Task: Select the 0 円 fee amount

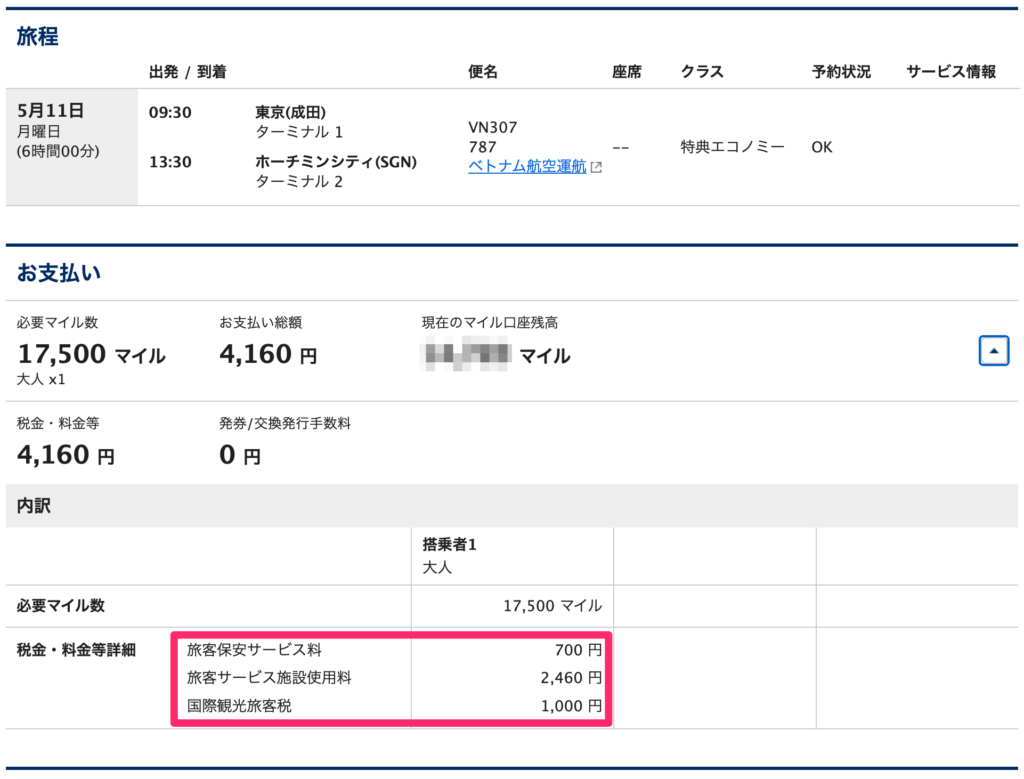Action: (240, 455)
